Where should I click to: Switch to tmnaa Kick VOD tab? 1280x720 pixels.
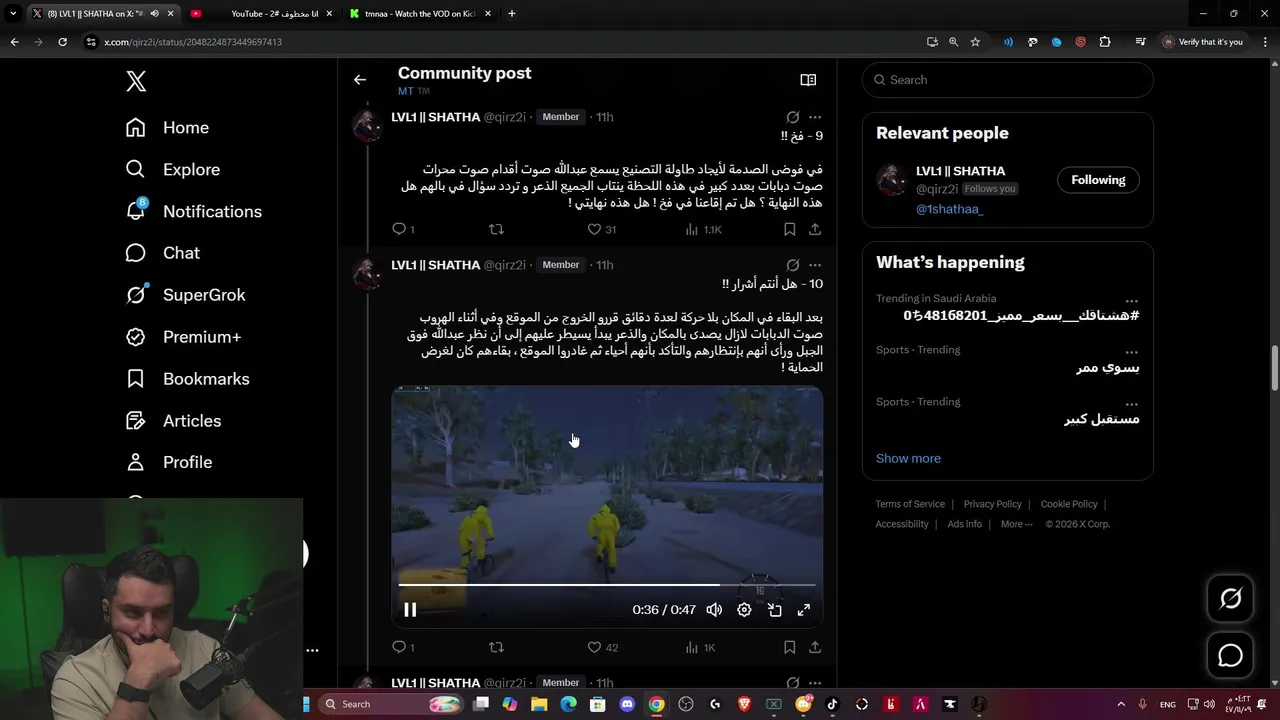pyautogui.click(x=420, y=14)
